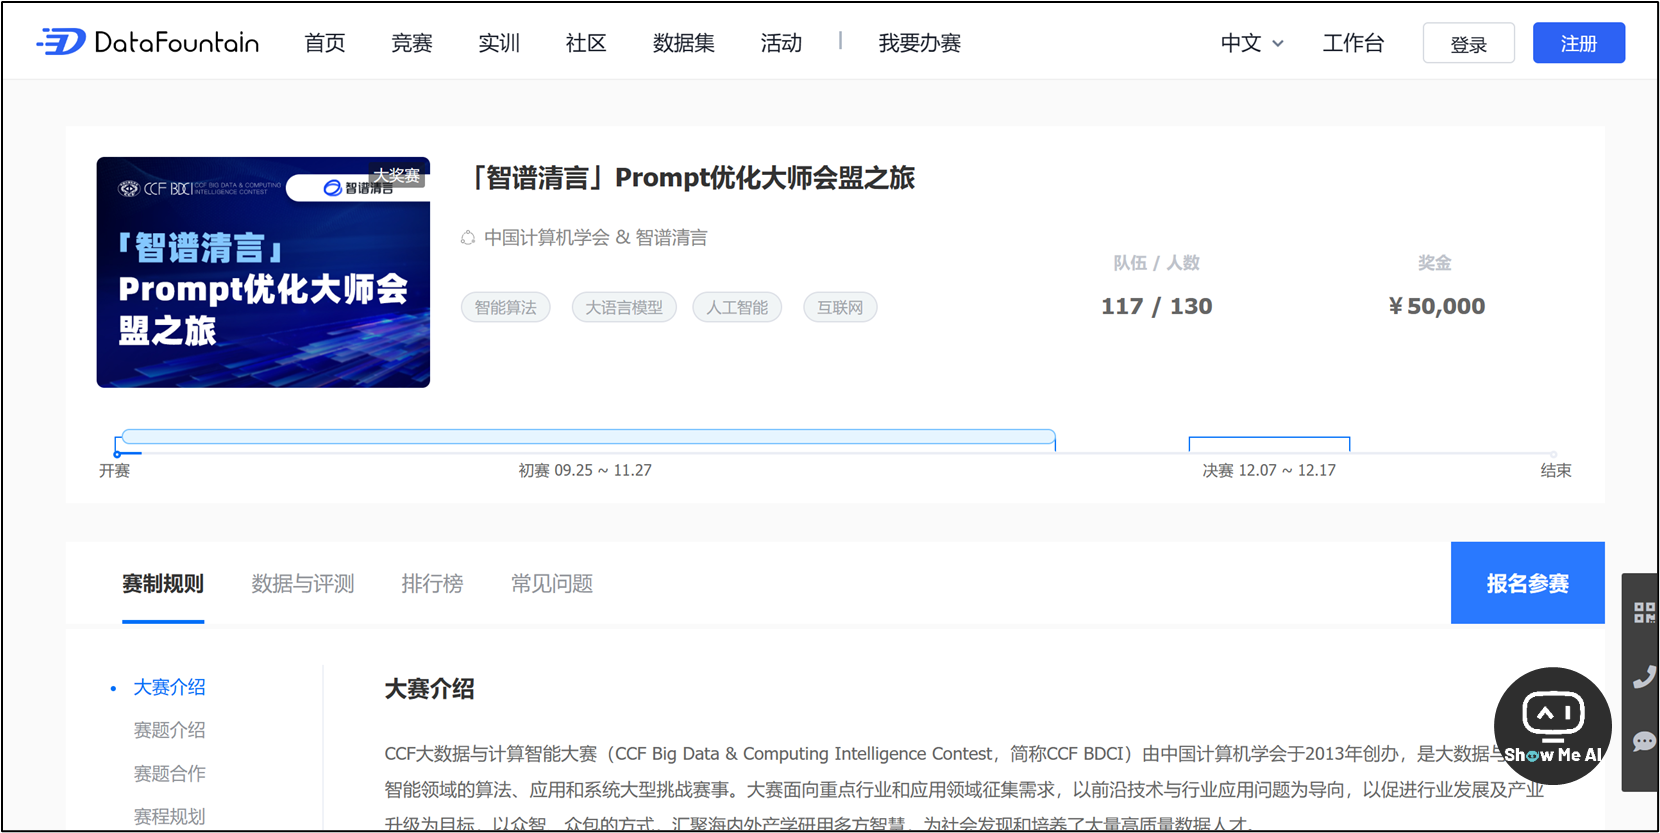Click the 报名参赛 button

1528,583
